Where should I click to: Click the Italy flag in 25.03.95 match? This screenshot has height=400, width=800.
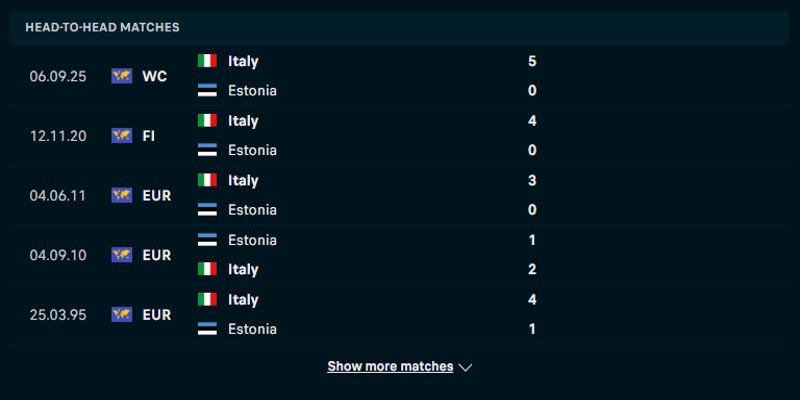click(208, 300)
